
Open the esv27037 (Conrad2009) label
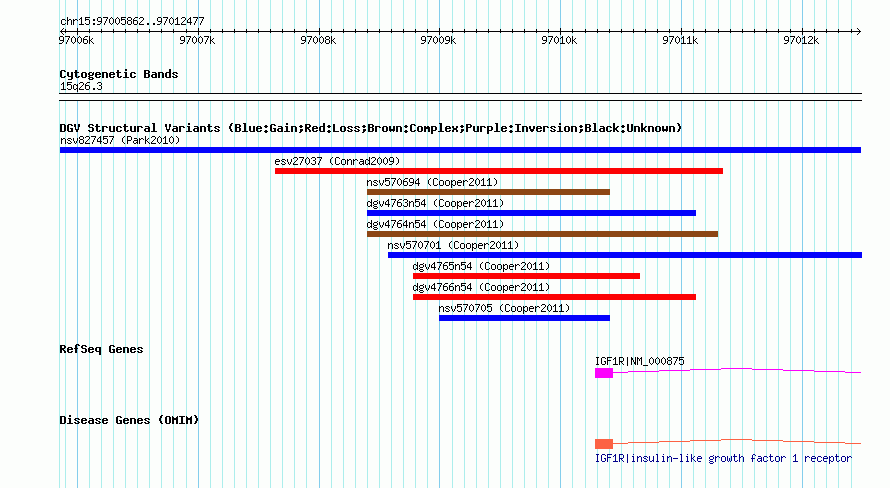337,161
